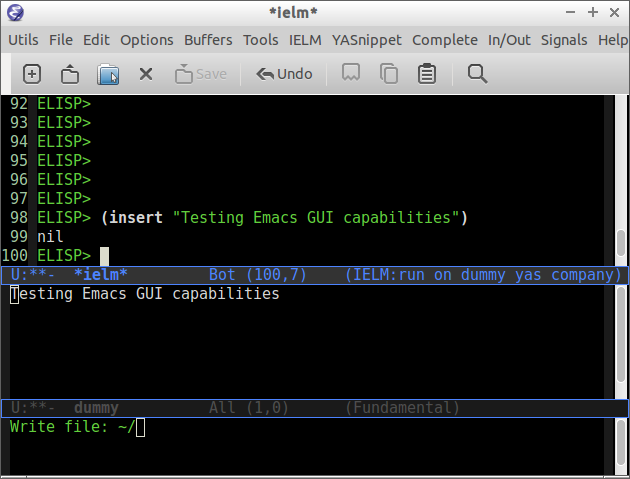Click the New File toolbar icon

pyautogui.click(x=32, y=74)
